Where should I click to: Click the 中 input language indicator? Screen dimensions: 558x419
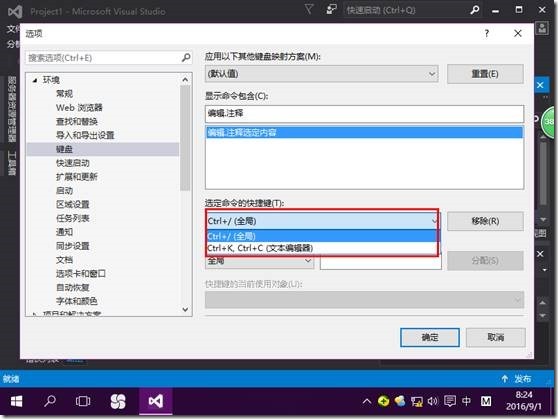tap(466, 402)
